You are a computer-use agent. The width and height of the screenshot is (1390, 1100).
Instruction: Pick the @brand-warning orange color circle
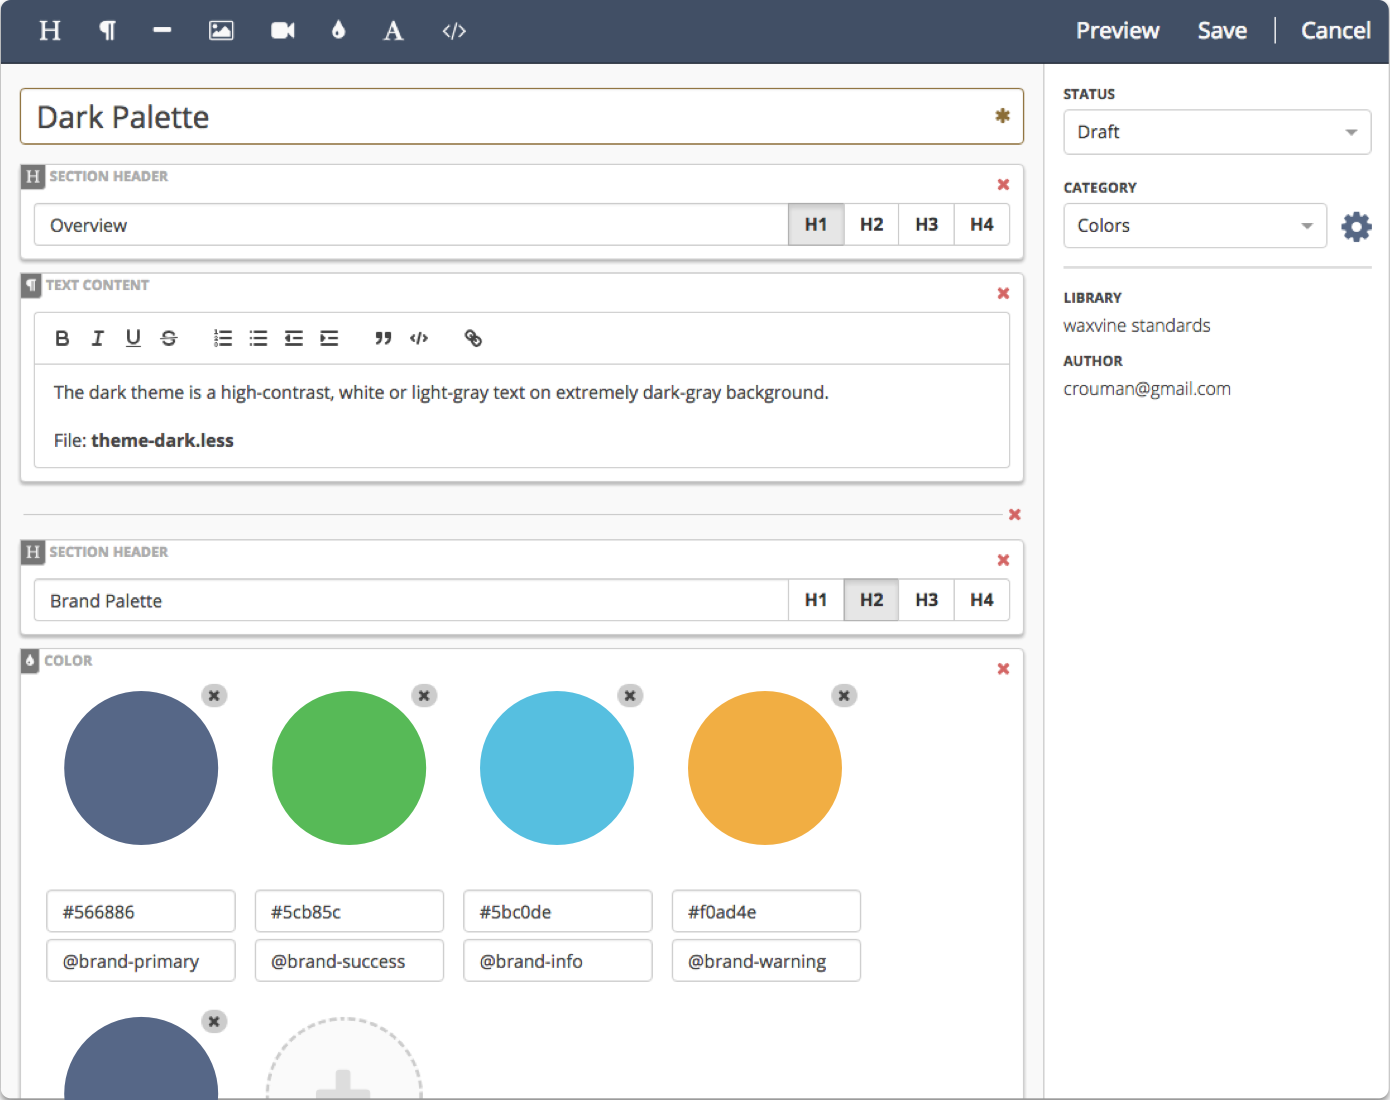coord(765,768)
